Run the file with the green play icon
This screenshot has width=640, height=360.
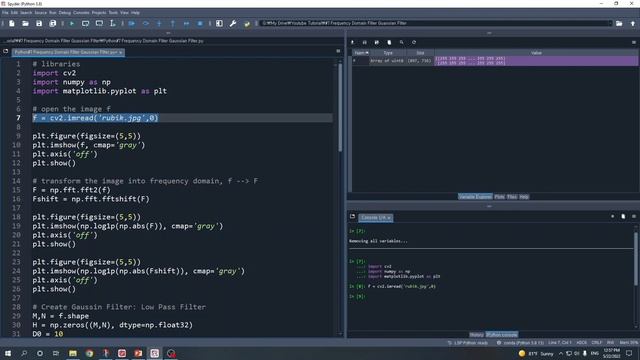click(72, 24)
